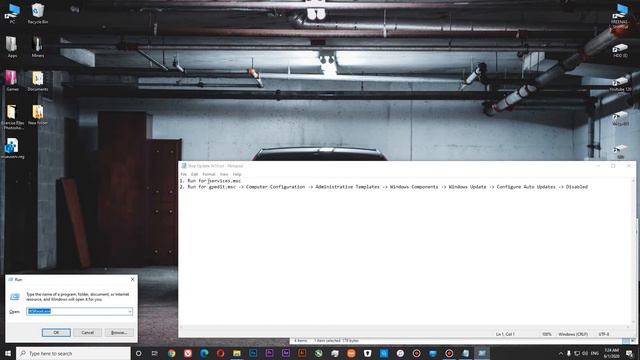
Task: Open File Explorer on the taskbar
Action: pos(237,353)
